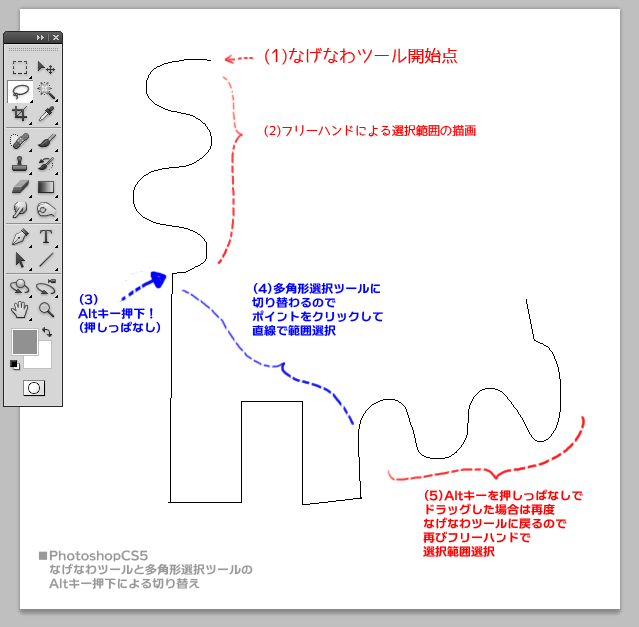639x627 pixels.
Task: Select the Move tool
Action: click(x=46, y=67)
